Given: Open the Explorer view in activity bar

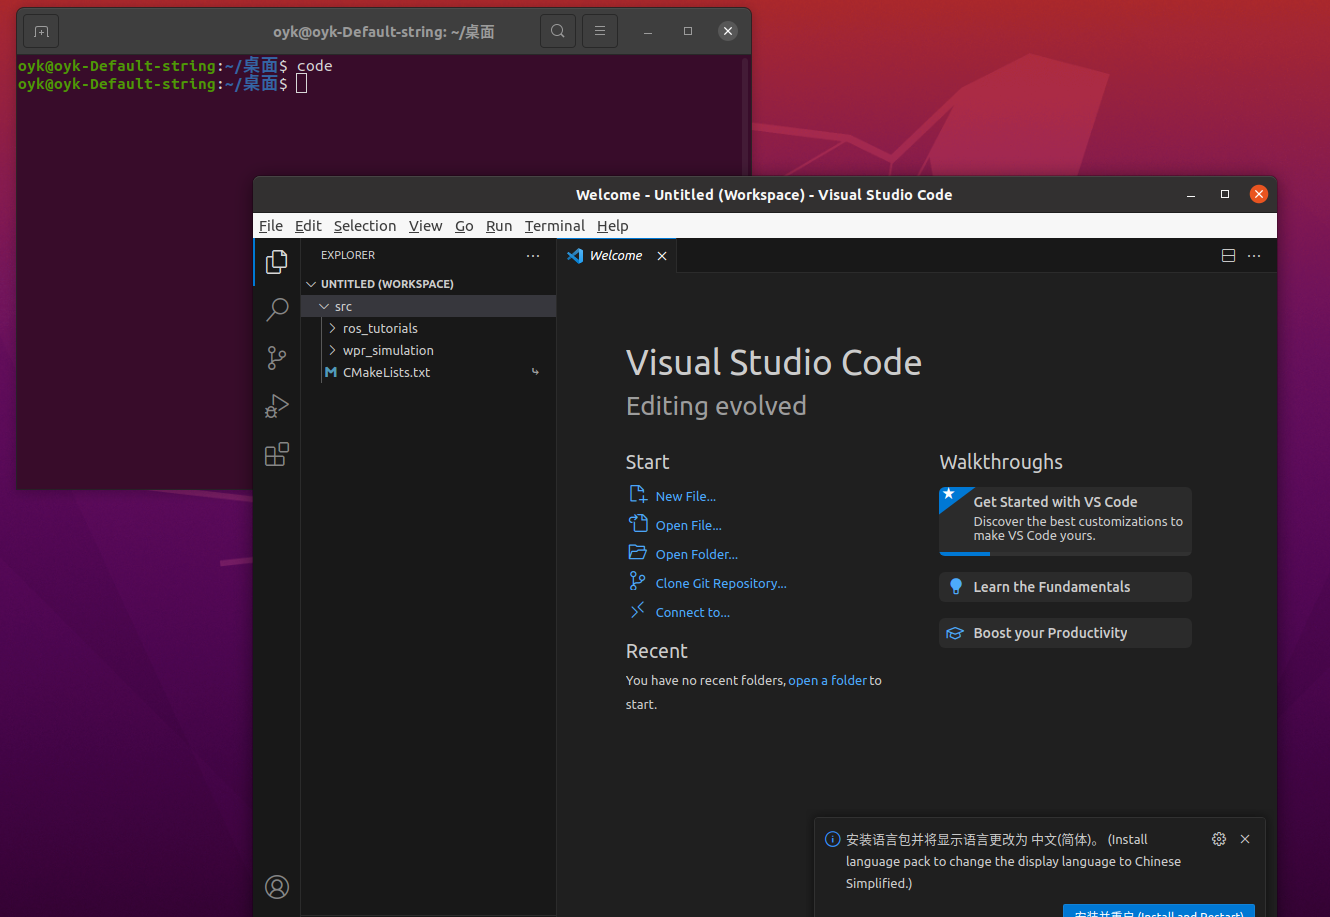Looking at the screenshot, I should [x=277, y=263].
